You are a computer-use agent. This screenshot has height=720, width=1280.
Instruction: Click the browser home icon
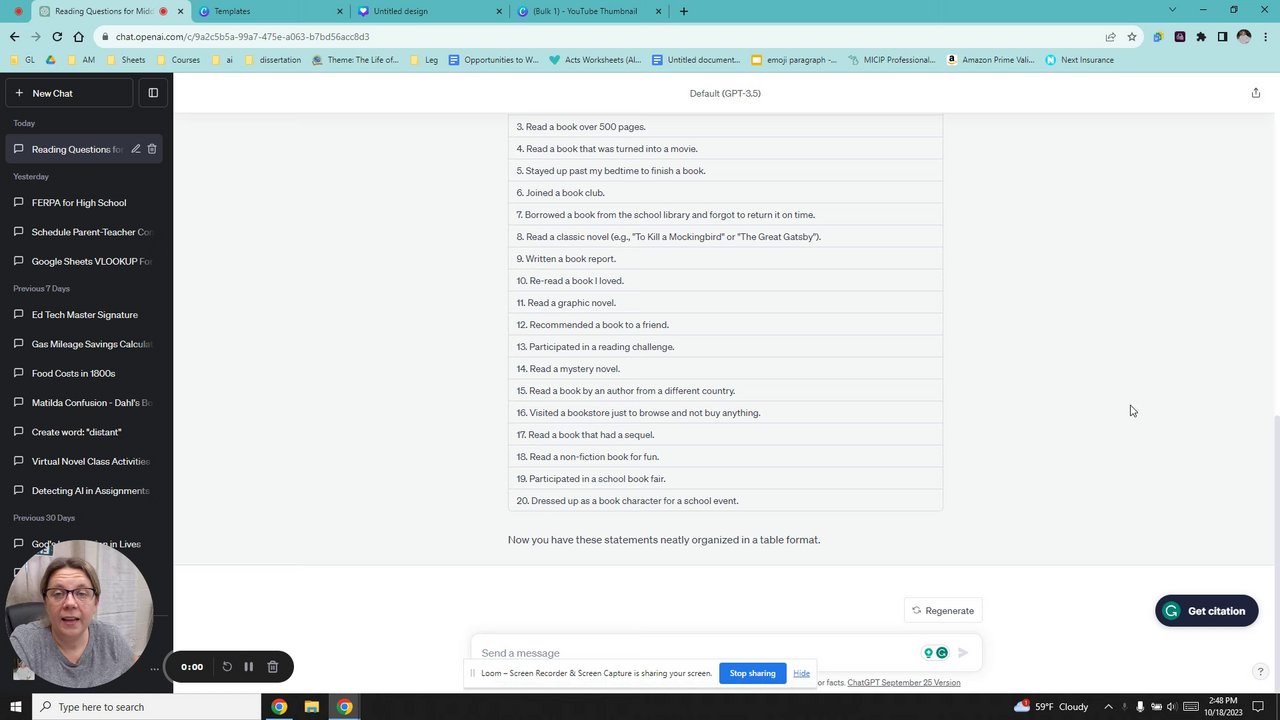click(x=79, y=37)
